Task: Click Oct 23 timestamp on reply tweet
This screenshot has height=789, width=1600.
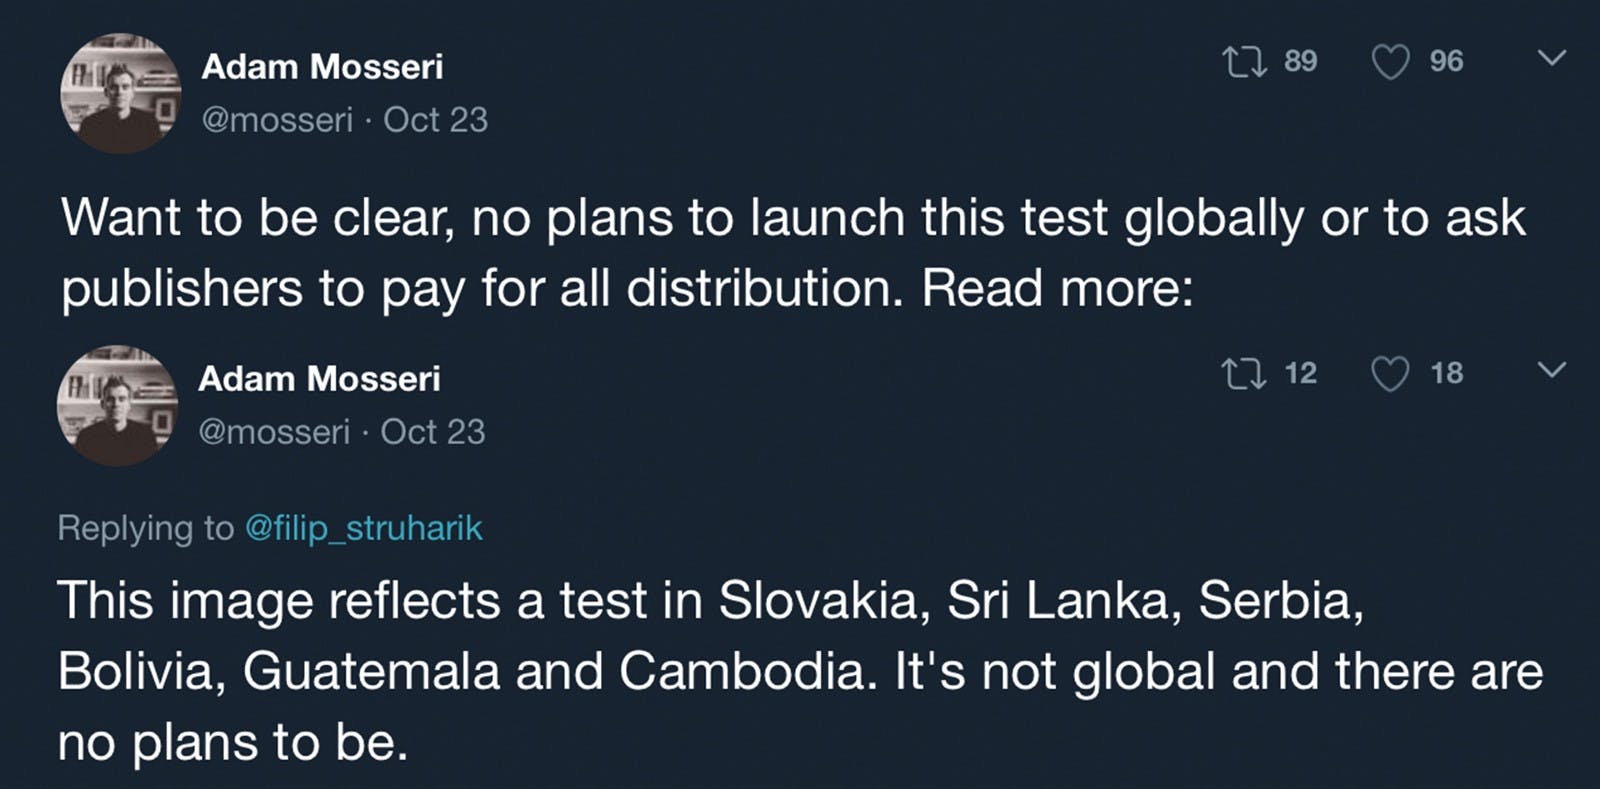Action: (433, 432)
